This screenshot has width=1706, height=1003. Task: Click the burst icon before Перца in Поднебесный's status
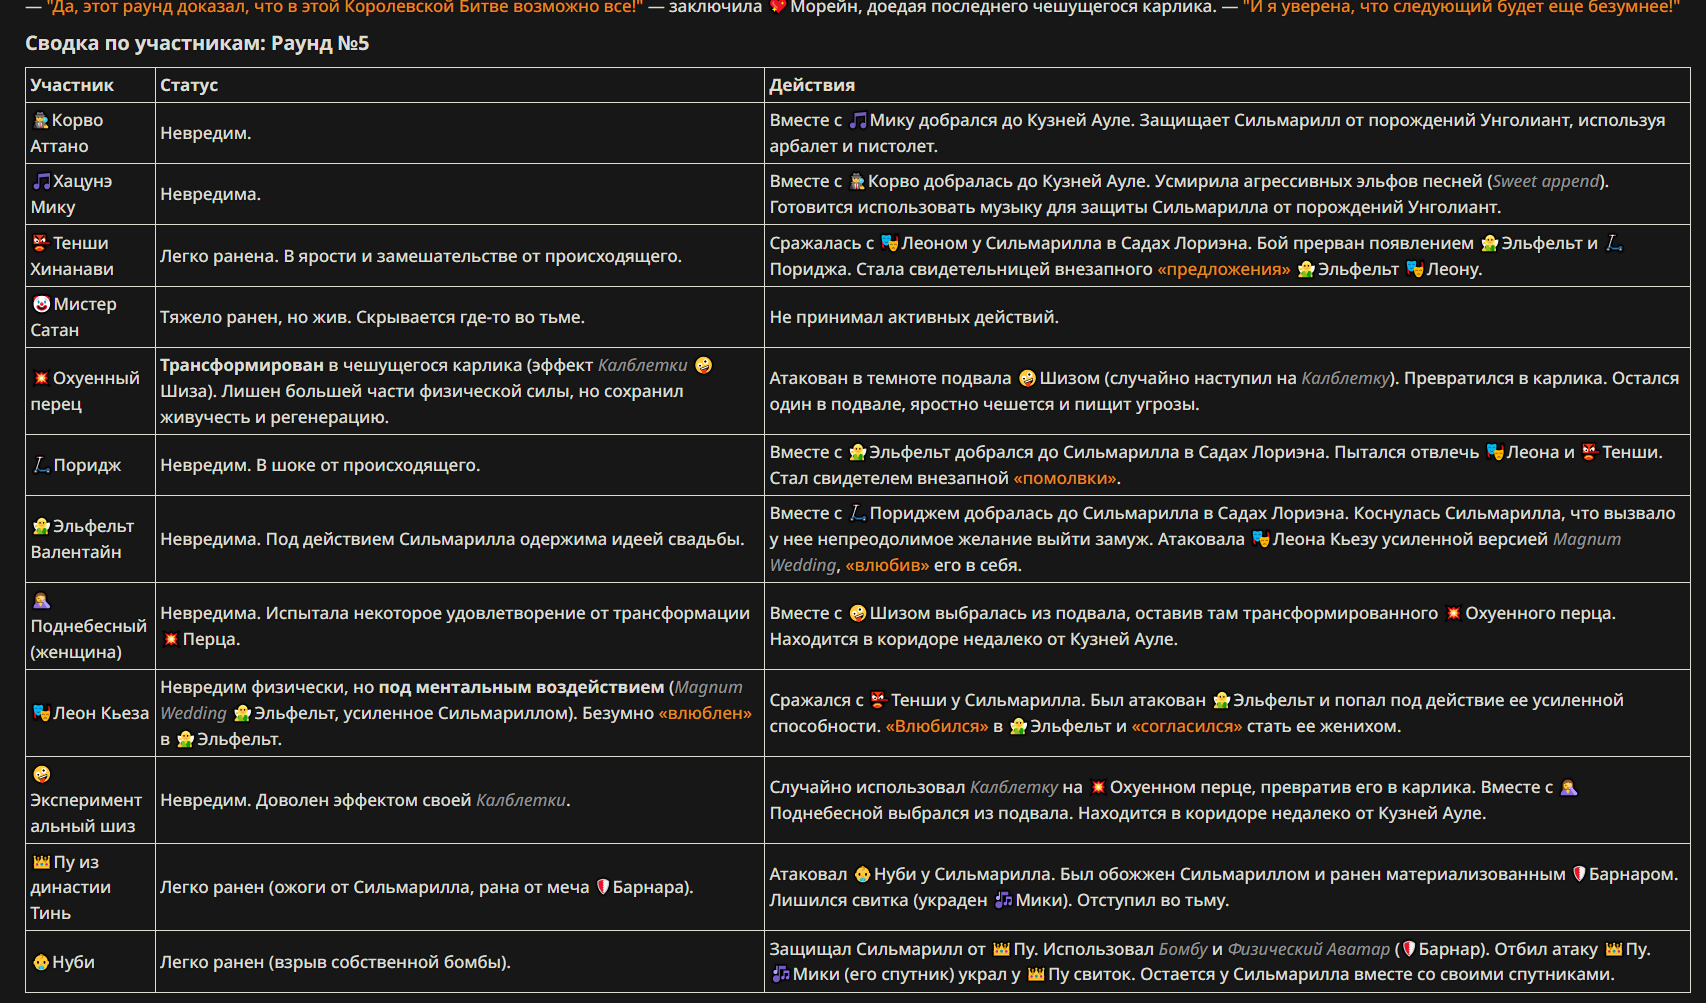point(171,639)
